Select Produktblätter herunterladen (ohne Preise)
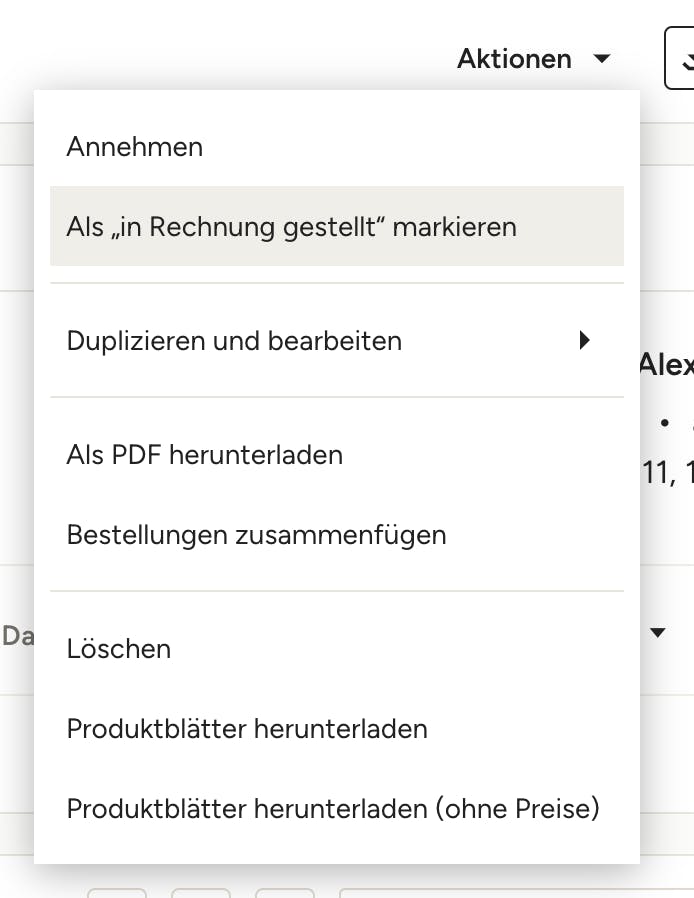Image resolution: width=694 pixels, height=898 pixels. [x=337, y=808]
